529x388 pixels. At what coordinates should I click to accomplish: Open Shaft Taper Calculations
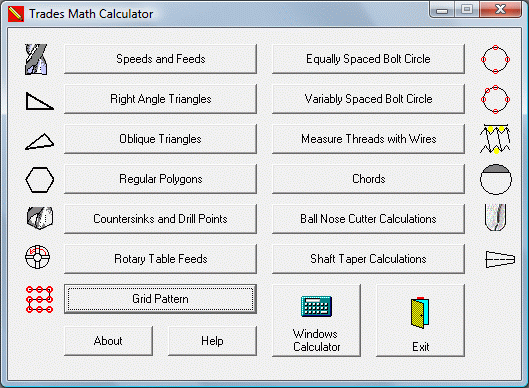(x=368, y=259)
